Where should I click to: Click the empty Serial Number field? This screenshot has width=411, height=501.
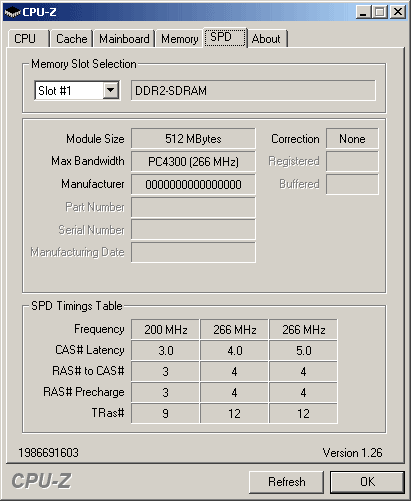click(x=193, y=229)
